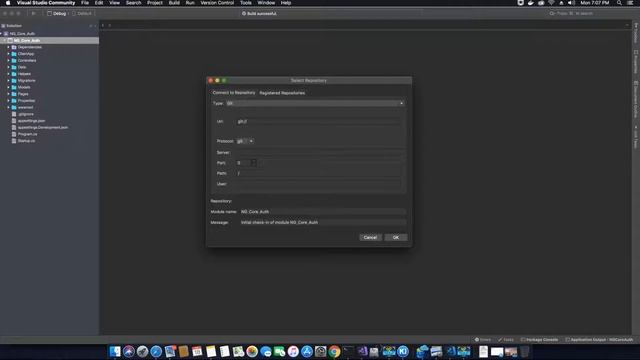
Task: Select the appsettings.json file
Action: tap(31, 121)
